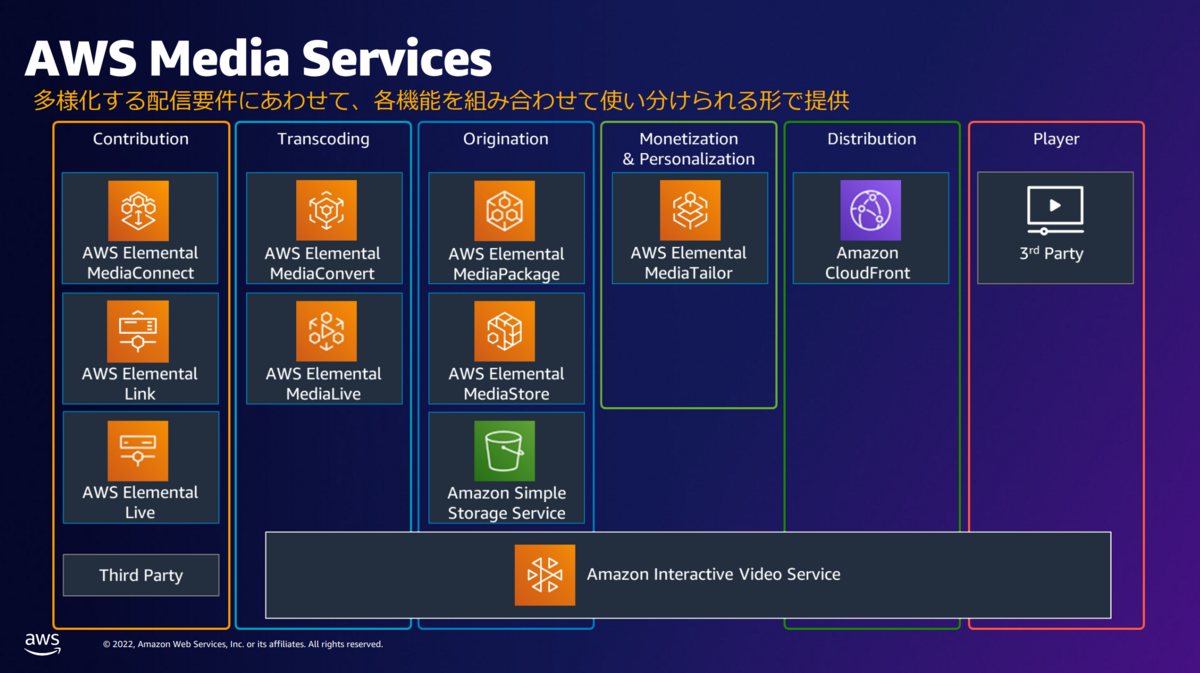Click the AWS Elemental MediaTailor label

point(689,263)
